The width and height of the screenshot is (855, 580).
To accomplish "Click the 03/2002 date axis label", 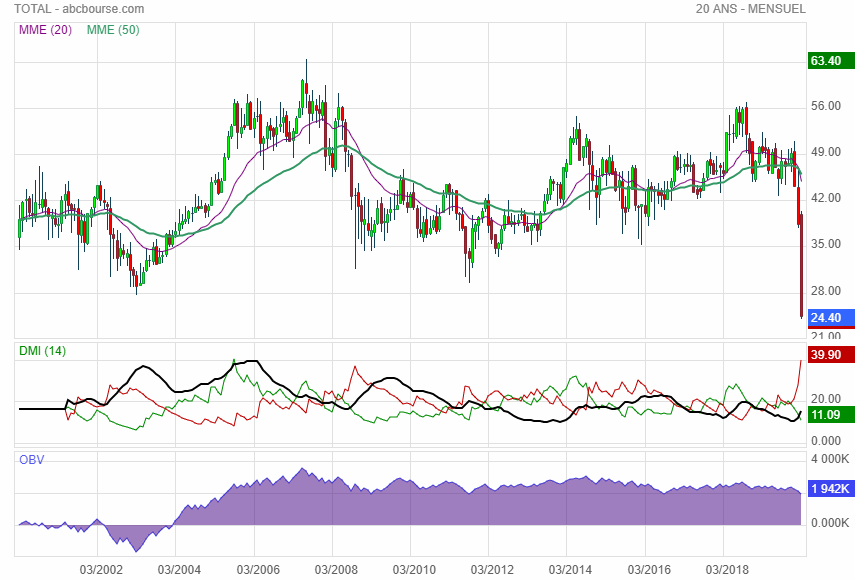I will [x=101, y=570].
